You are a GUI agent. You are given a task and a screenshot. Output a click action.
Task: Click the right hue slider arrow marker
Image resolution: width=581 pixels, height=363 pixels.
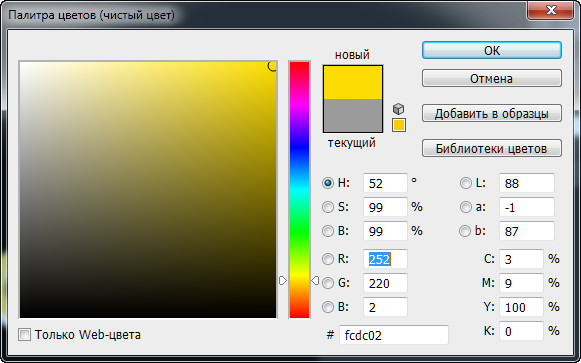coord(315,281)
